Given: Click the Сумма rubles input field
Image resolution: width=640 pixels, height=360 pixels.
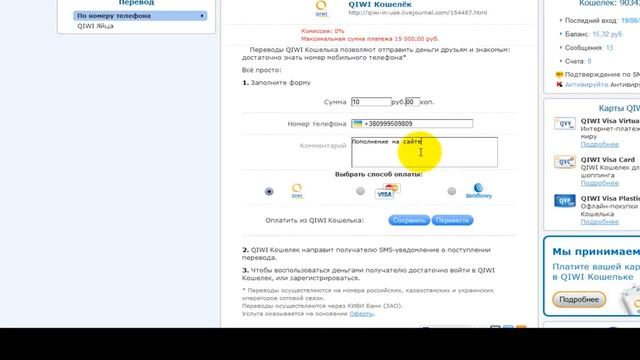Looking at the screenshot, I should pyautogui.click(x=371, y=102).
